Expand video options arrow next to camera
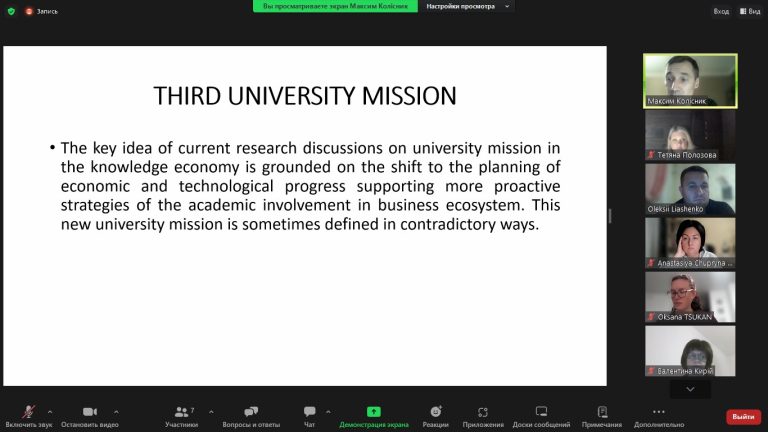768x432 pixels. 116,412
